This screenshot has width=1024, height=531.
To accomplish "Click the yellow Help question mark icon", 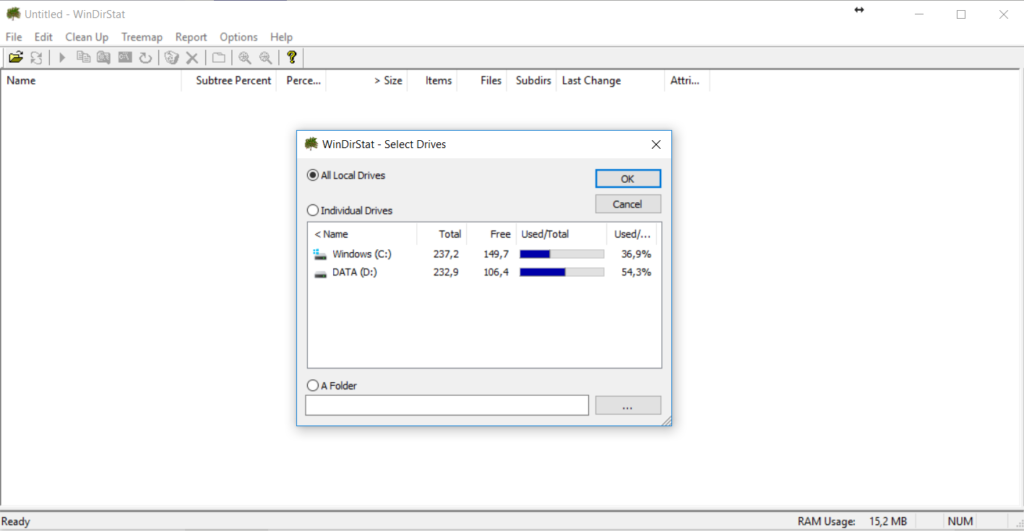I will pyautogui.click(x=292, y=57).
